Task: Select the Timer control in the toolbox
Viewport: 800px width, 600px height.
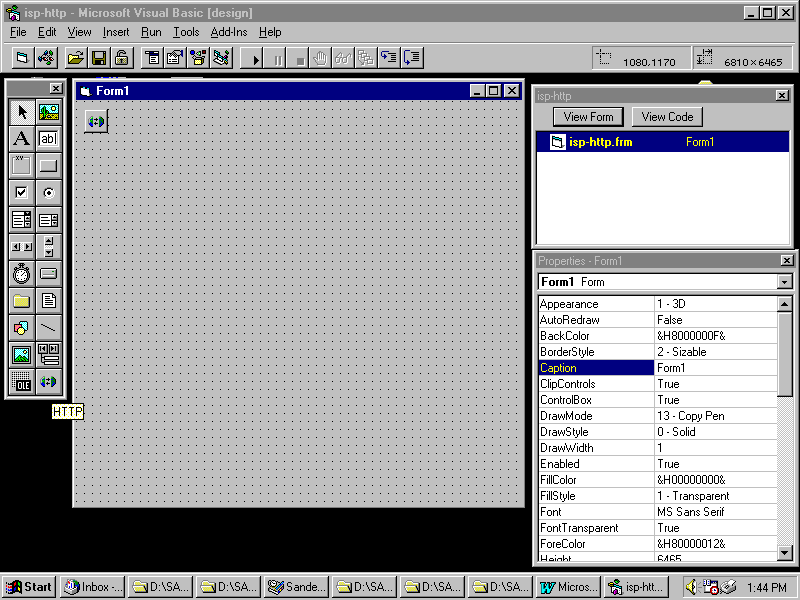Action: point(21,273)
